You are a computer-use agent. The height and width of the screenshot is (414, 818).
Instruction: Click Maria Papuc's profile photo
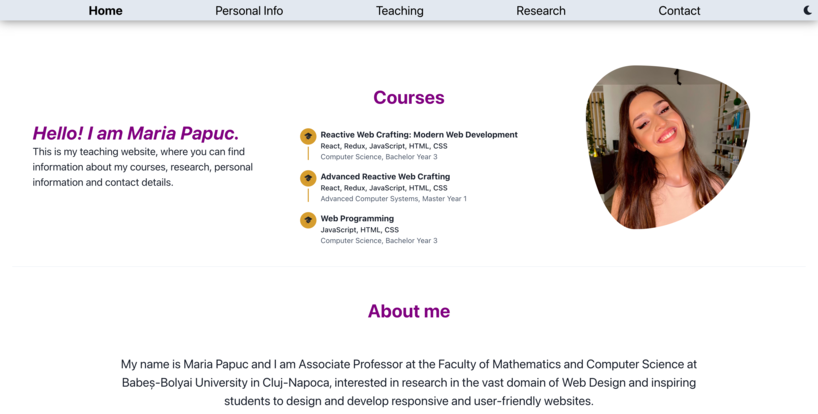(667, 147)
